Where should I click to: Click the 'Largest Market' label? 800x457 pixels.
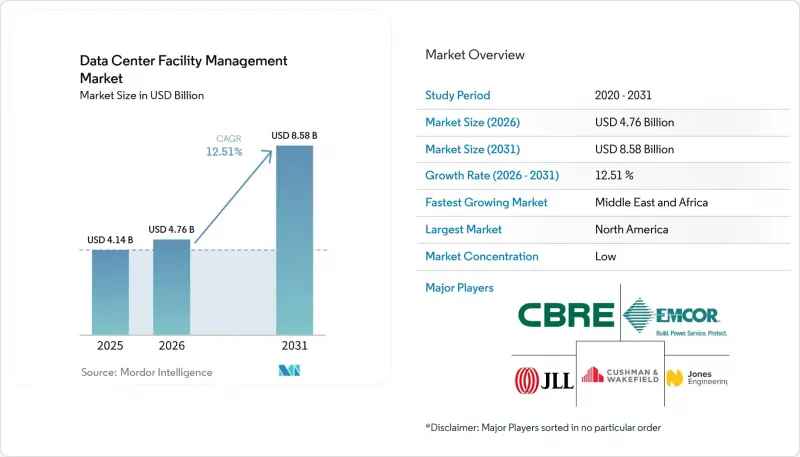tap(463, 230)
